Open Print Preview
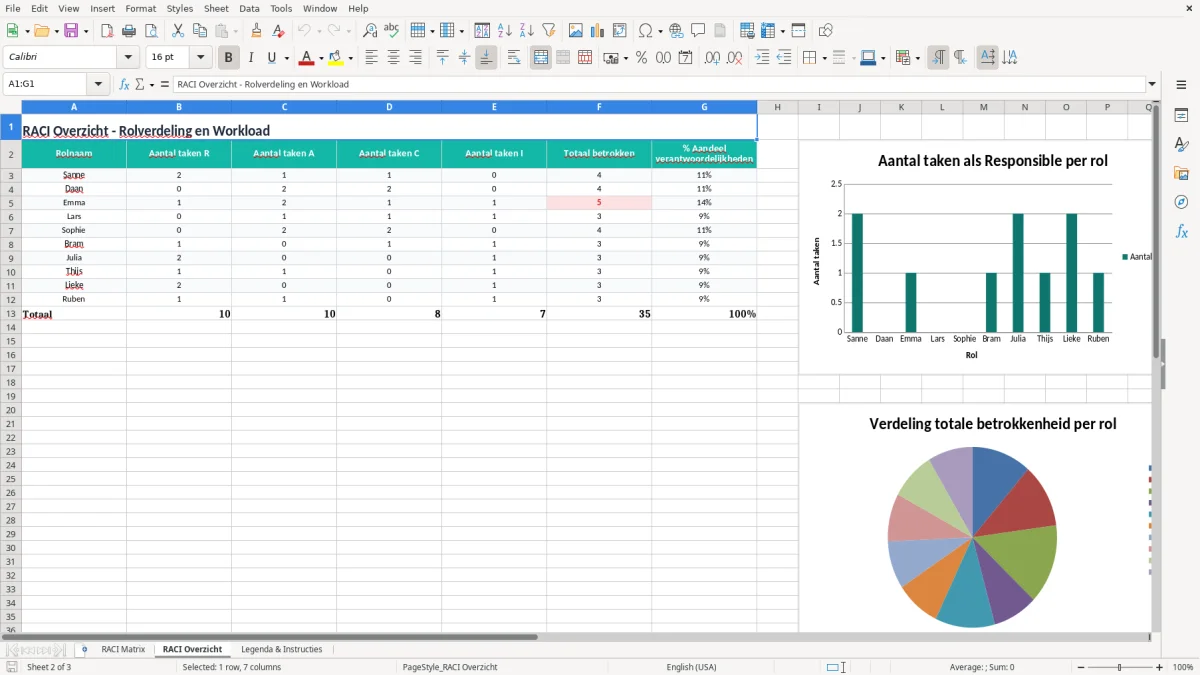 point(151,31)
